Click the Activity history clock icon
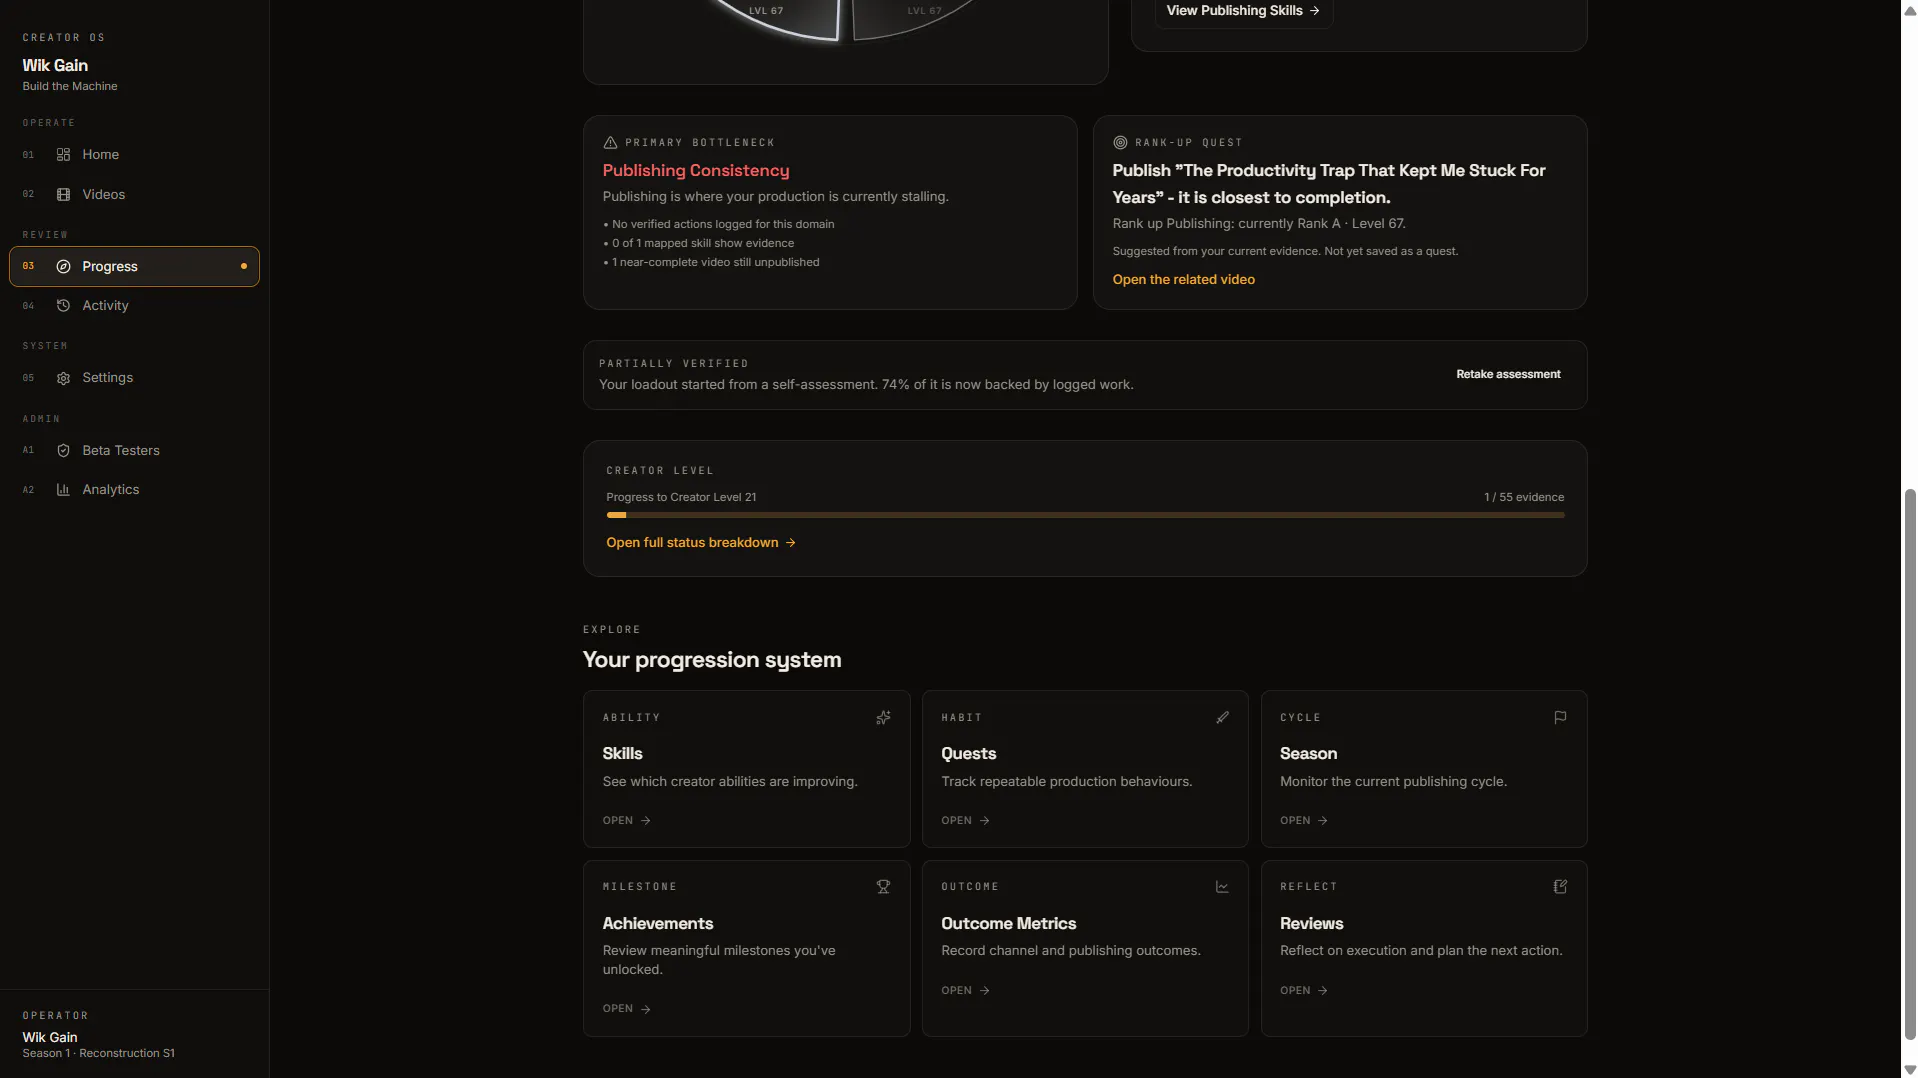The width and height of the screenshot is (1918, 1078). (63, 306)
